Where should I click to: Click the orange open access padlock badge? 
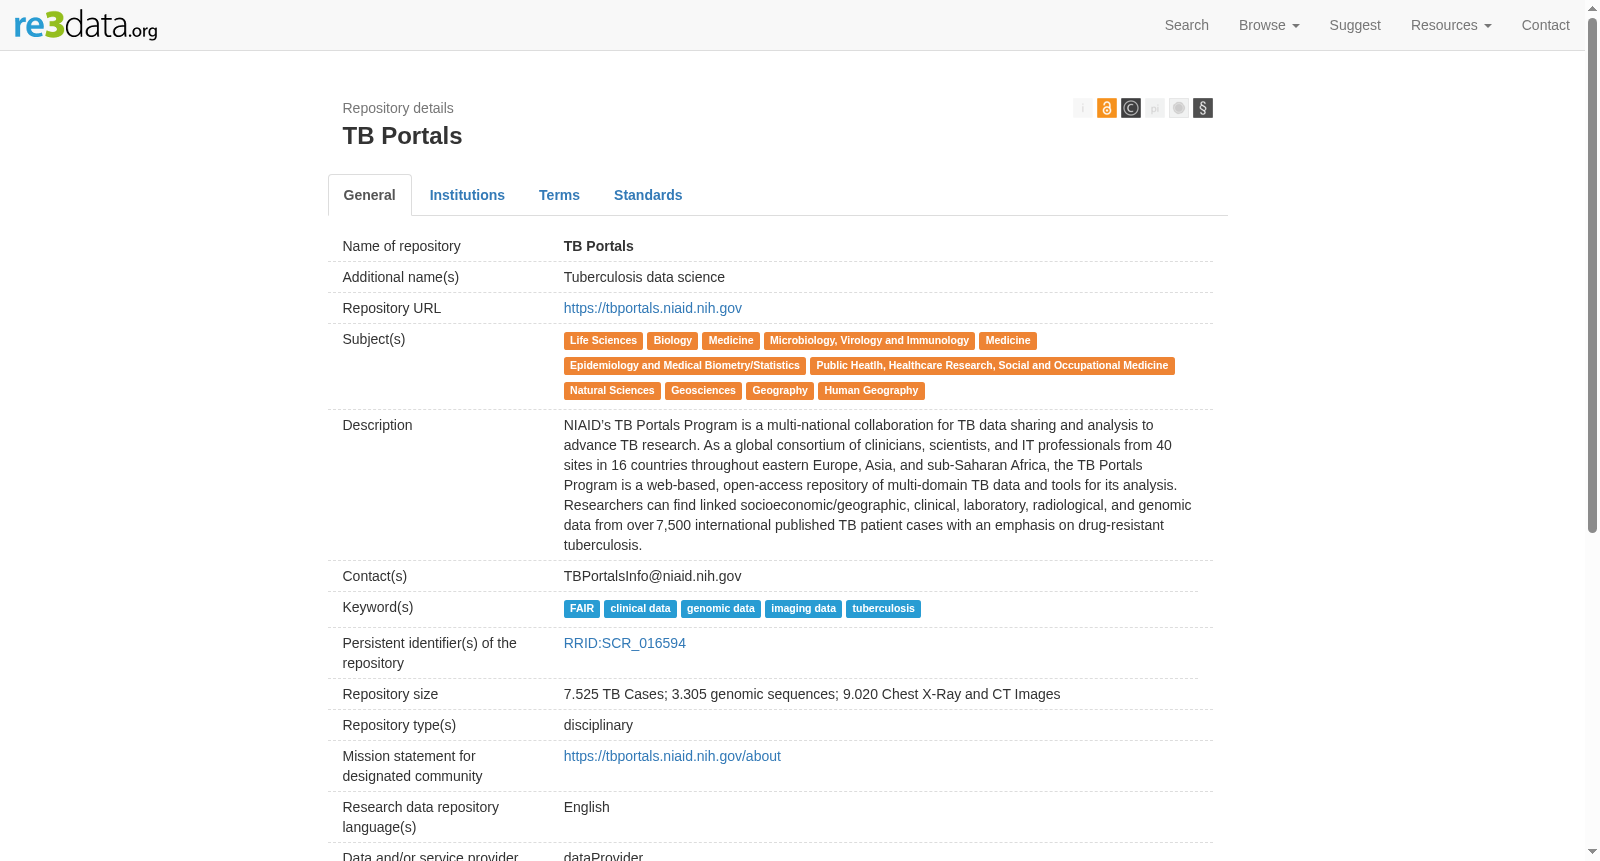(1106, 108)
